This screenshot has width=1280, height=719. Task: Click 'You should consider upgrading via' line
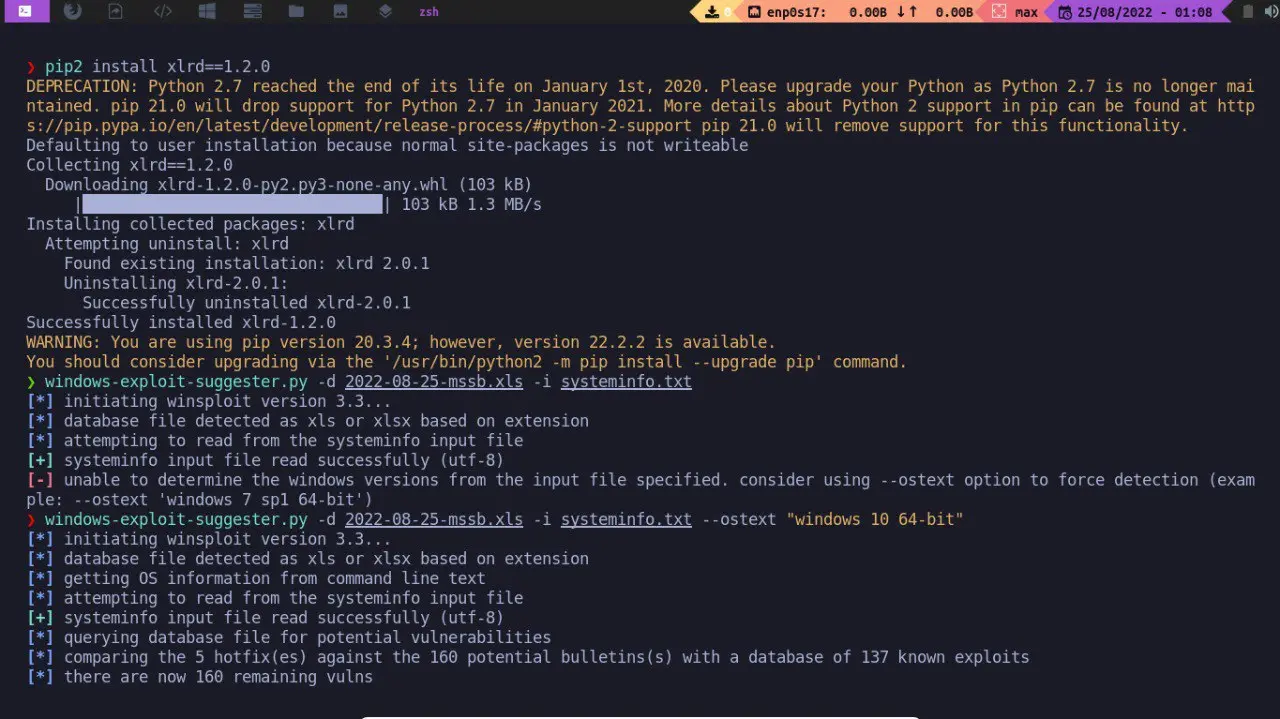(x=466, y=361)
